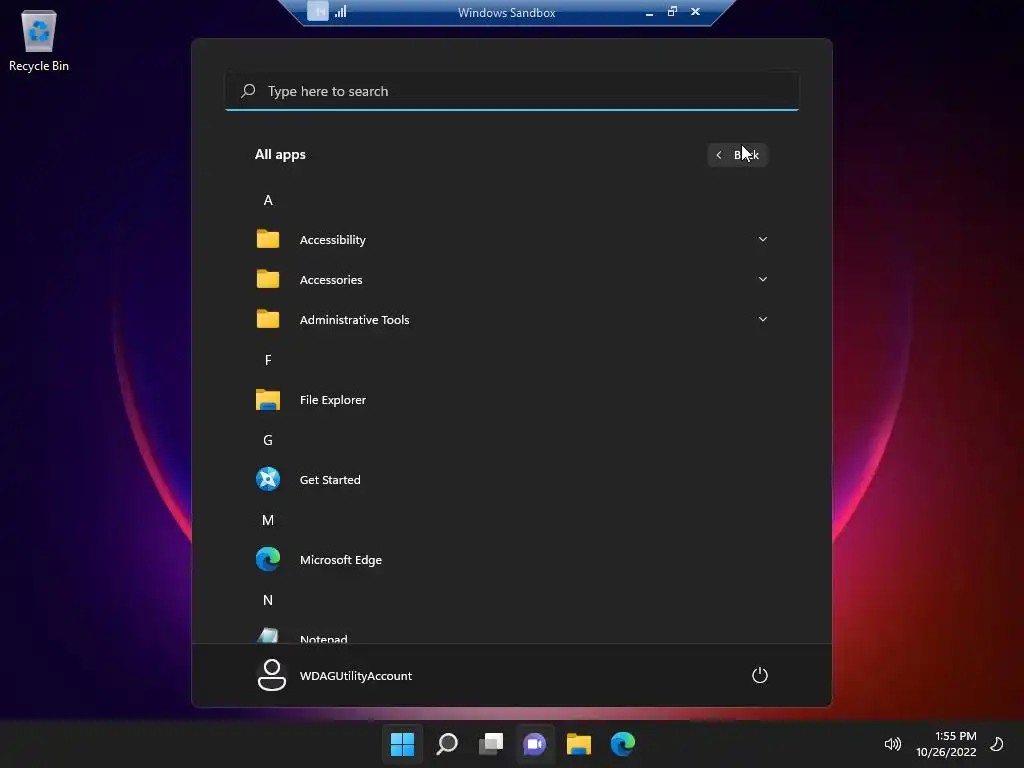Open taskbar Search magnifier
The height and width of the screenshot is (768, 1024).
click(x=447, y=744)
